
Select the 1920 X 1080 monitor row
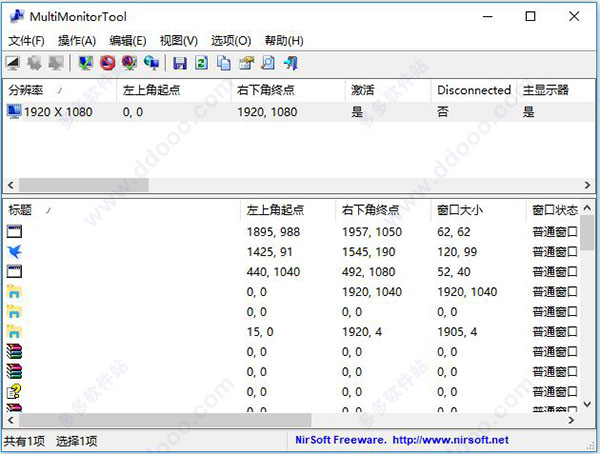(x=298, y=112)
